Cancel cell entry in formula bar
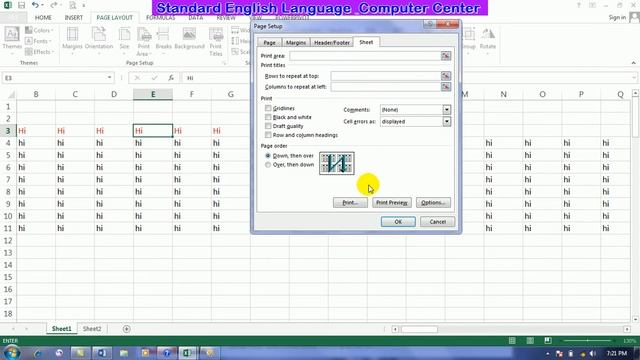 point(137,78)
